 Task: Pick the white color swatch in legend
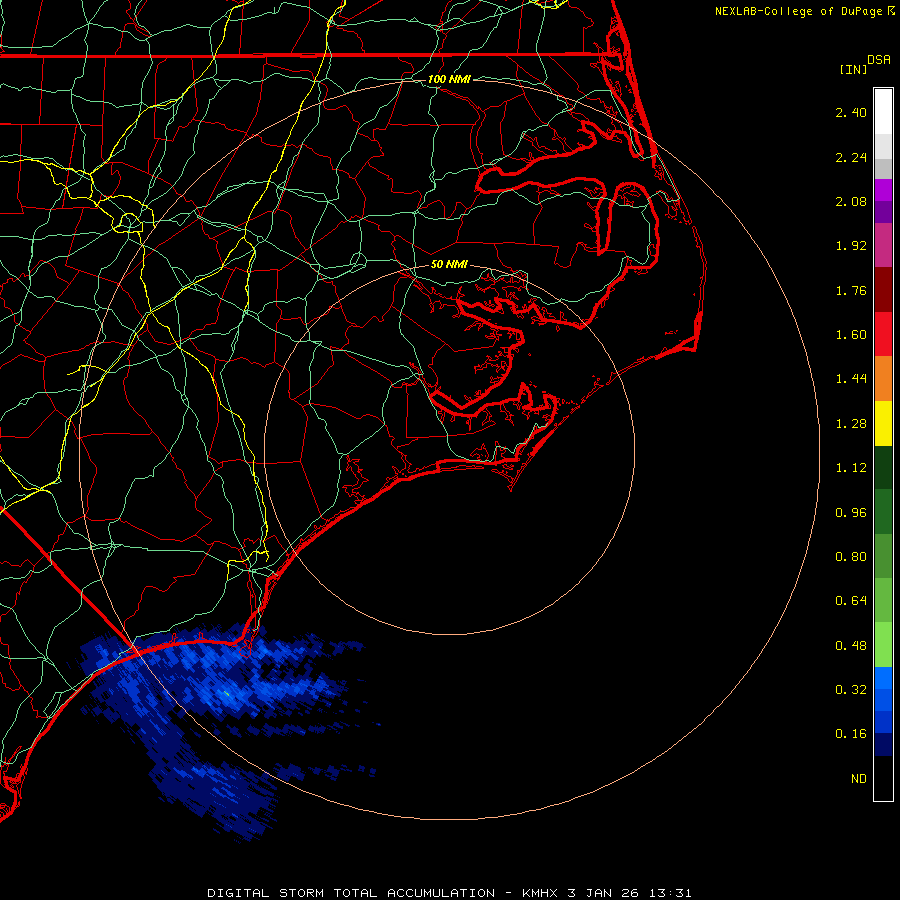coord(883,112)
